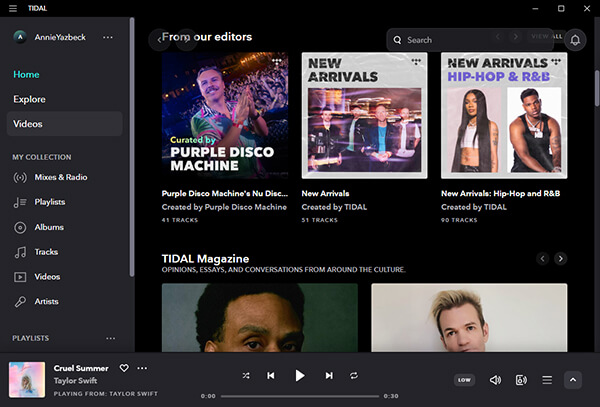The width and height of the screenshot is (600, 407).
Task: Open New Arrivals playlist cover
Action: (364, 116)
